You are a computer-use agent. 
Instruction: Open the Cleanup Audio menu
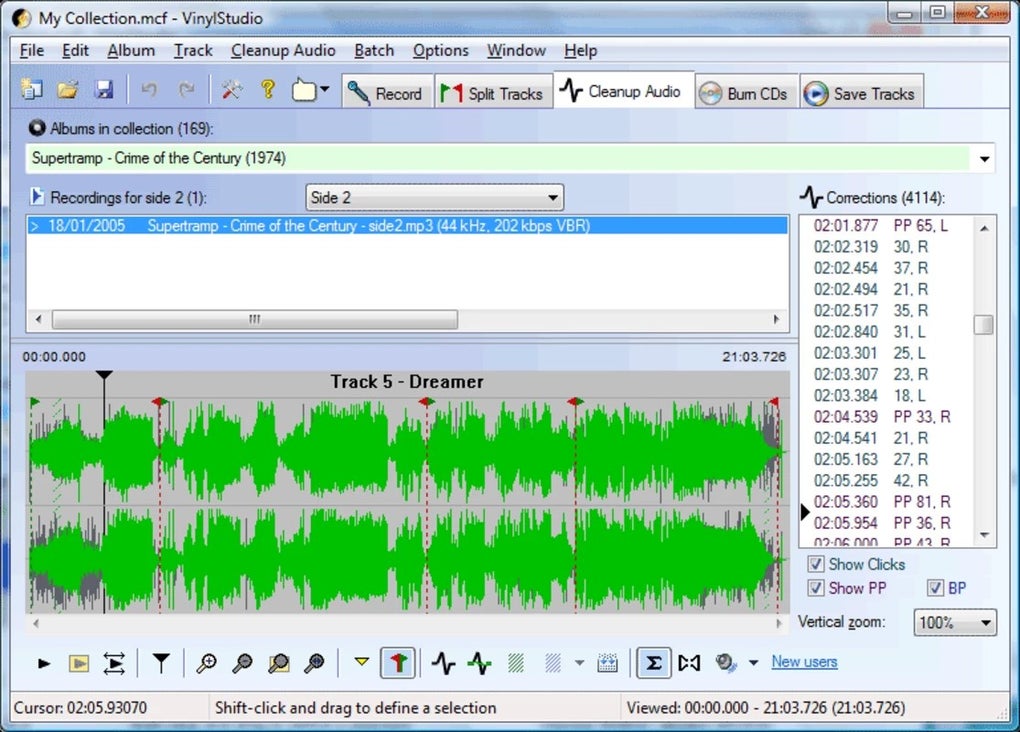pos(283,50)
